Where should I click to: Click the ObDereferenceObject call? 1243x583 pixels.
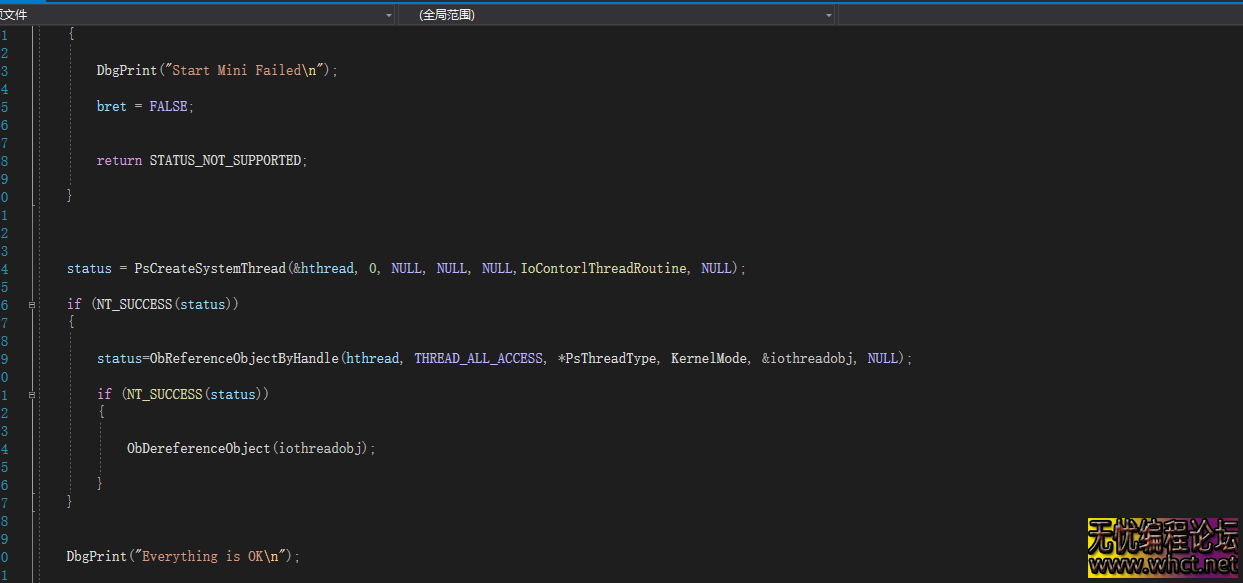pos(198,448)
